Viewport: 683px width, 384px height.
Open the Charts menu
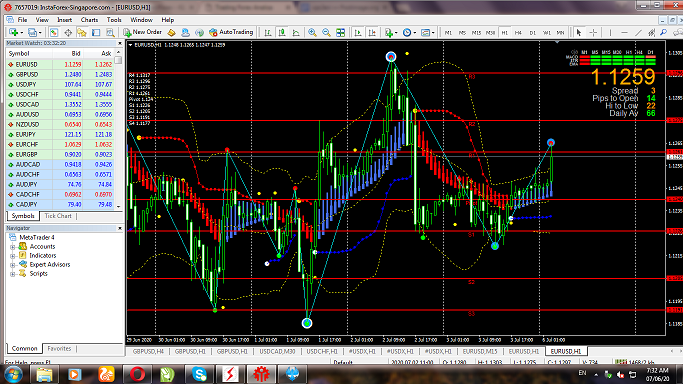[89, 20]
